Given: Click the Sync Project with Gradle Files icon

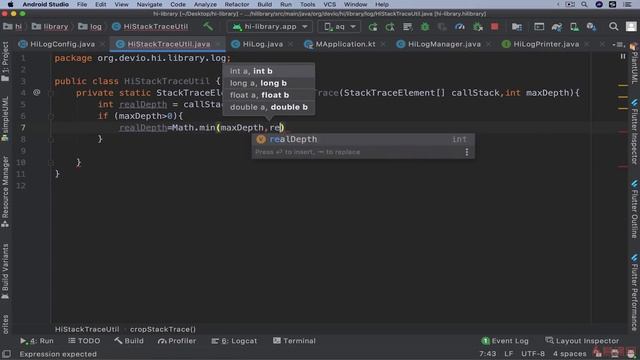Looking at the screenshot, I should click(557, 27).
